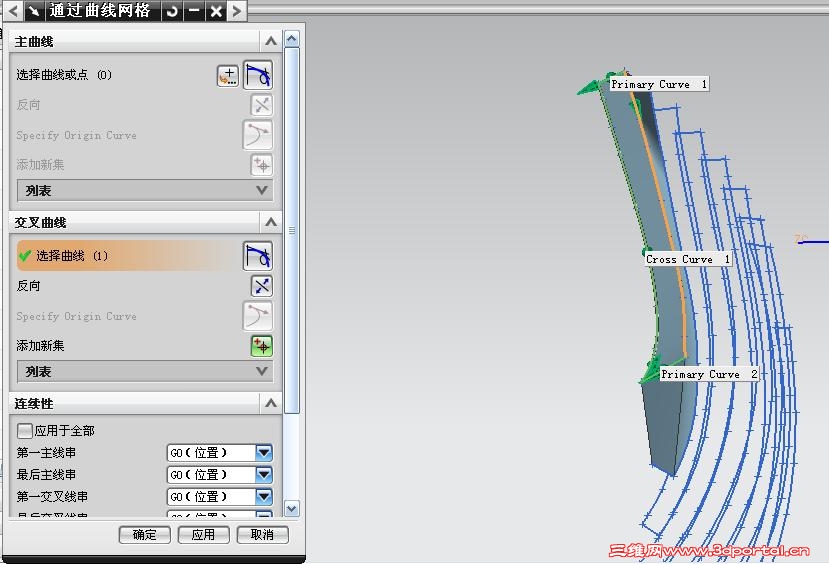The height and width of the screenshot is (564, 829).
Task: Click the next step arrow in dialog title bar
Action: [237, 11]
